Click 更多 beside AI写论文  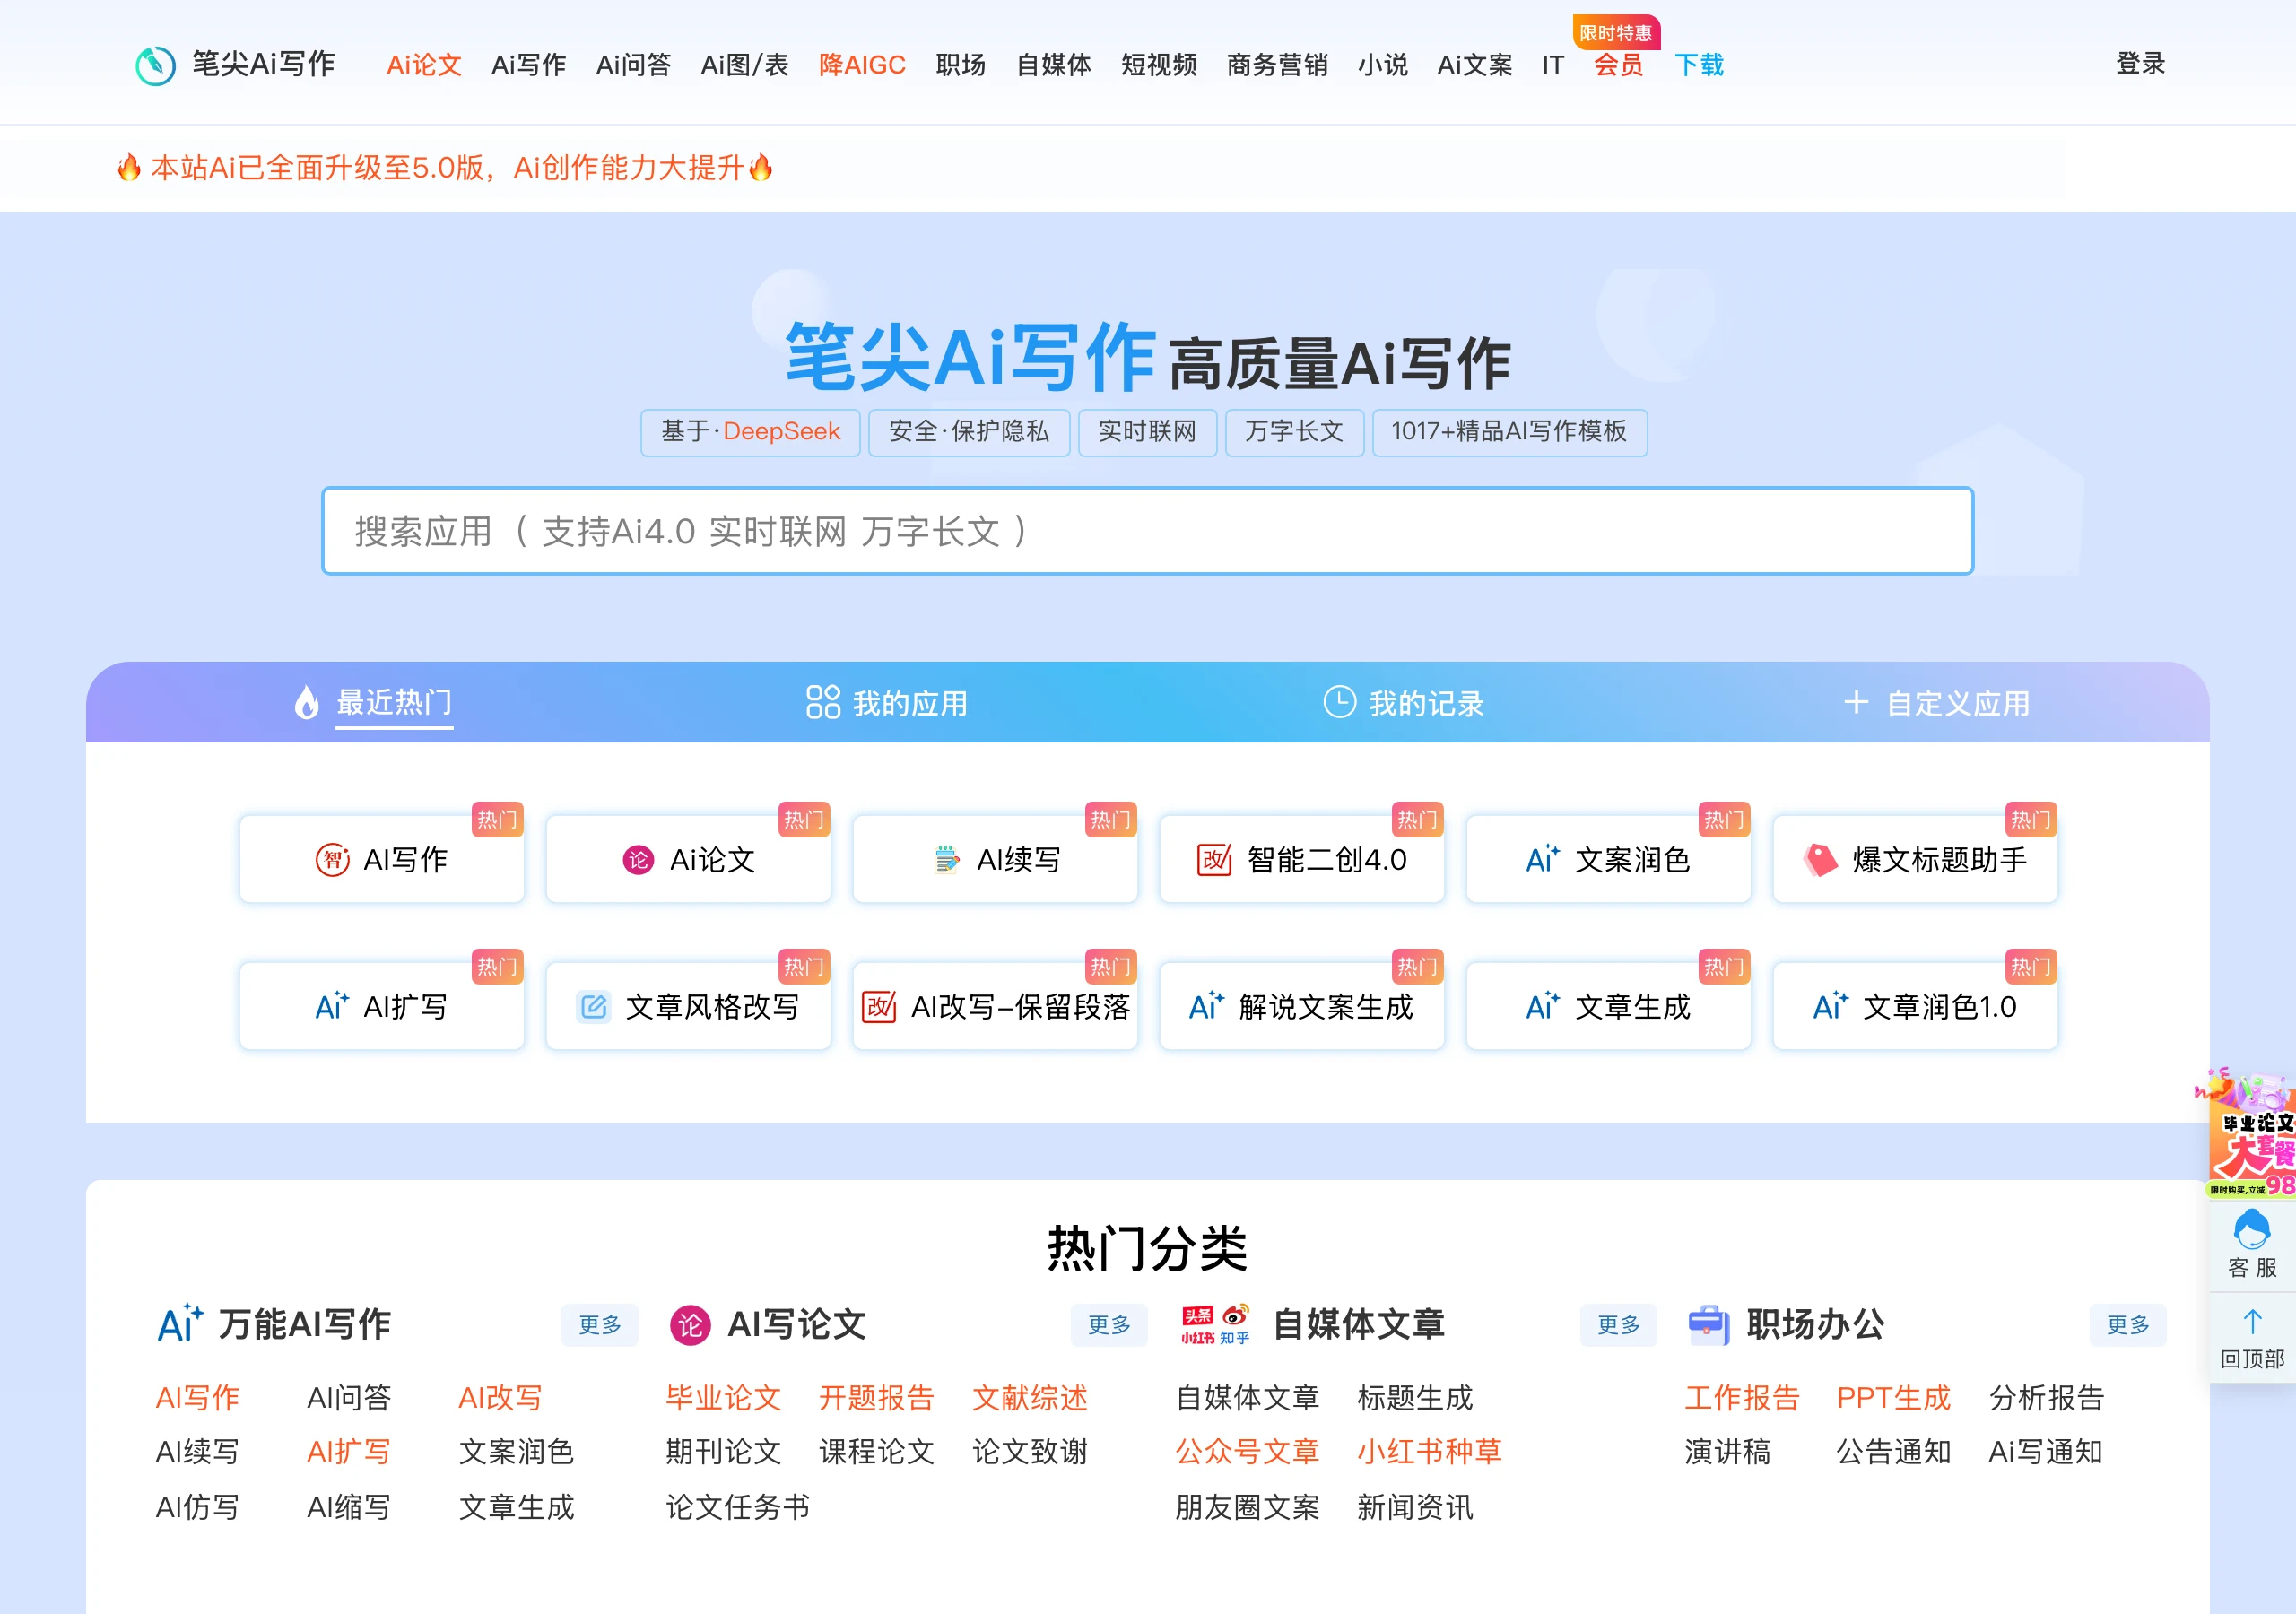[1109, 1325]
